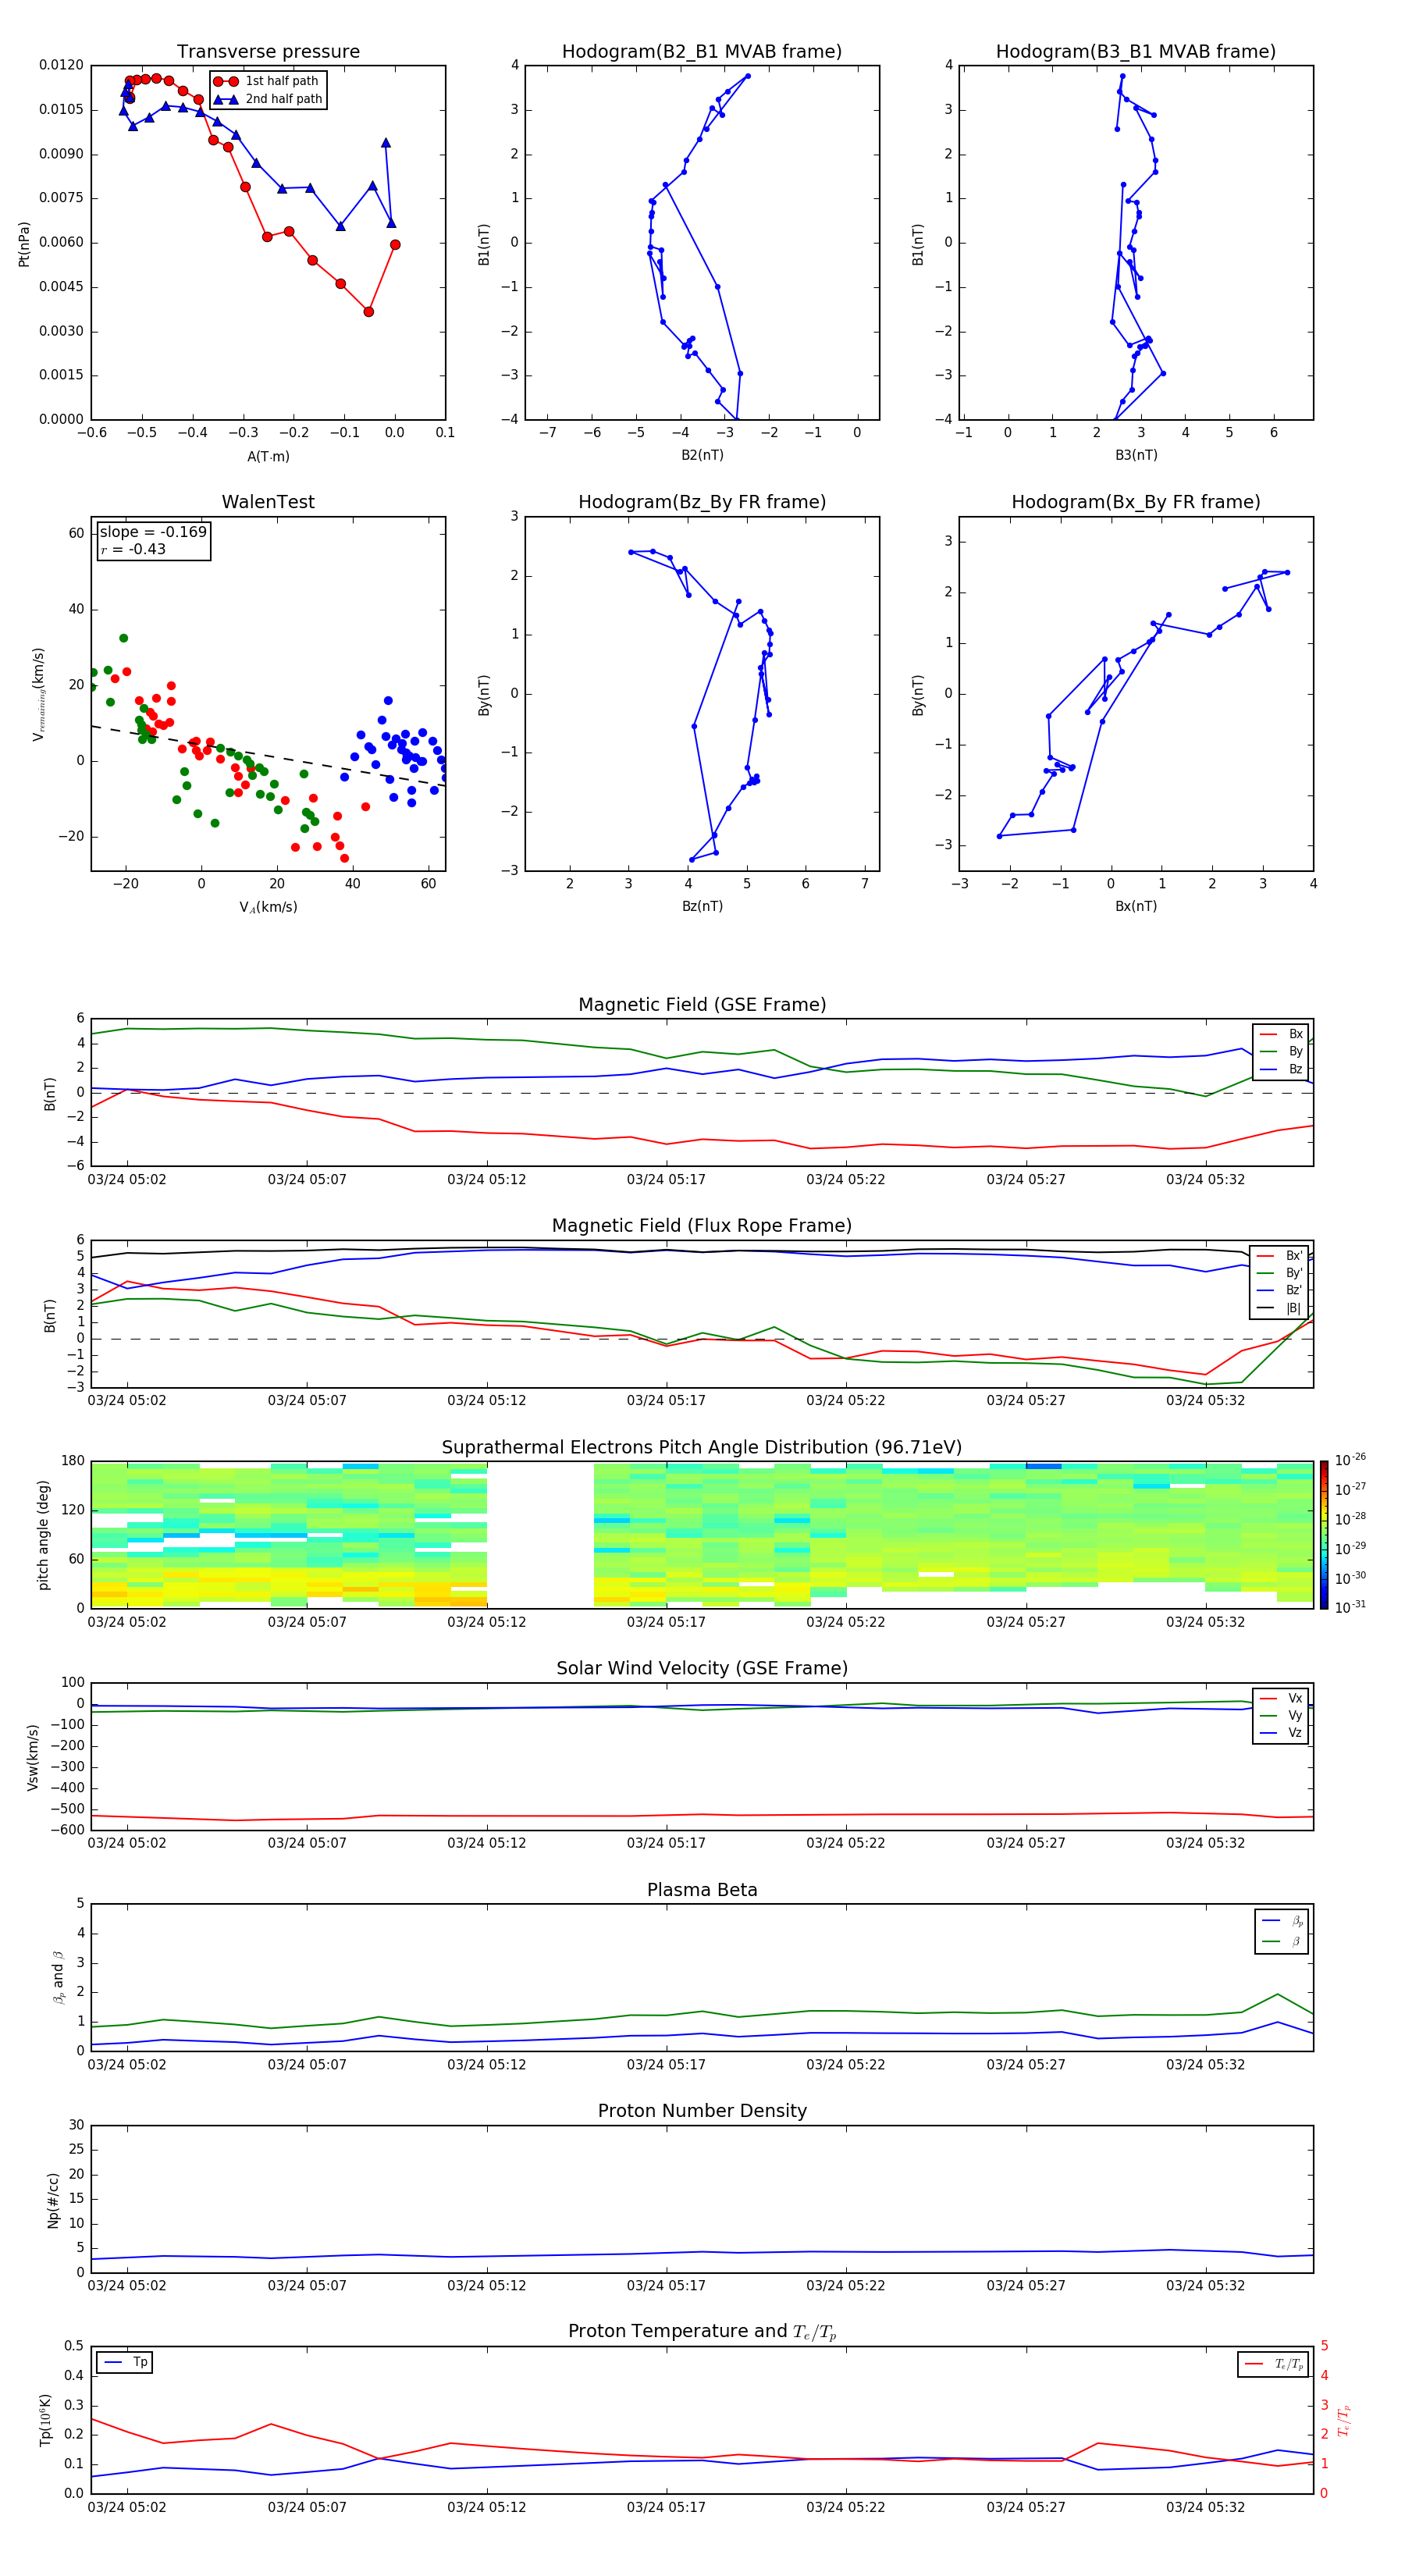1405x2576 pixels.
Task: Click the 10^-26 colorbar tick label
Action: (x=1350, y=1460)
